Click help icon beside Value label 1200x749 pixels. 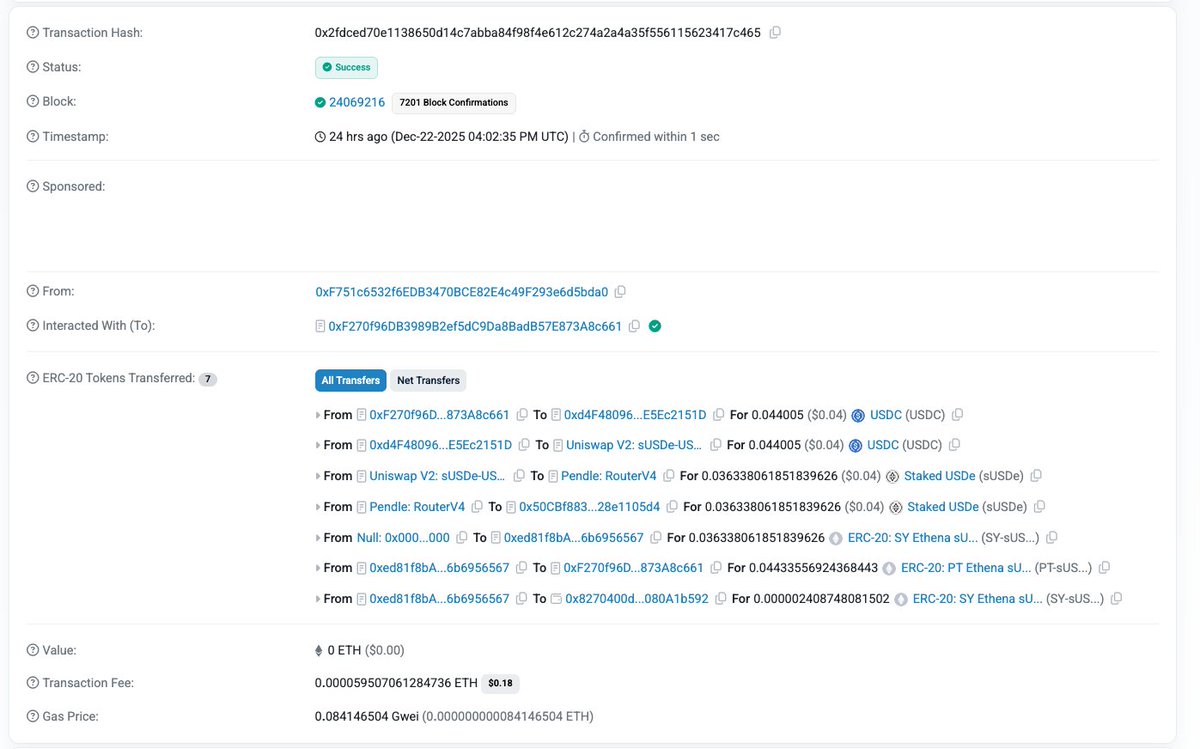pos(32,650)
